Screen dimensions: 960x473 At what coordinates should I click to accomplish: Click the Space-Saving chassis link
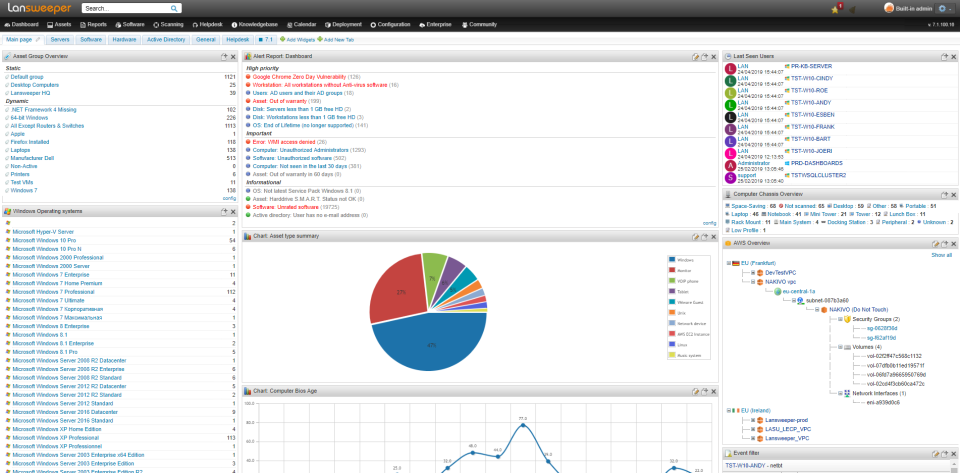click(x=749, y=206)
